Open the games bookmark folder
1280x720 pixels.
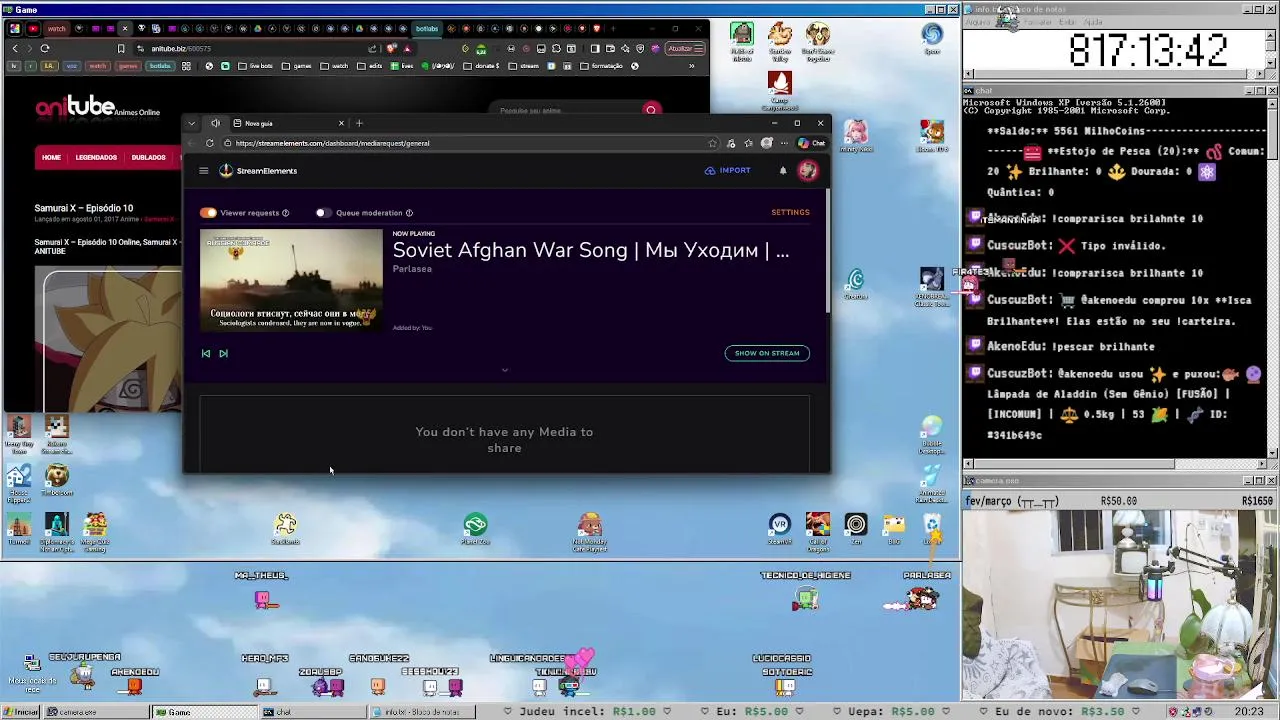[297, 66]
